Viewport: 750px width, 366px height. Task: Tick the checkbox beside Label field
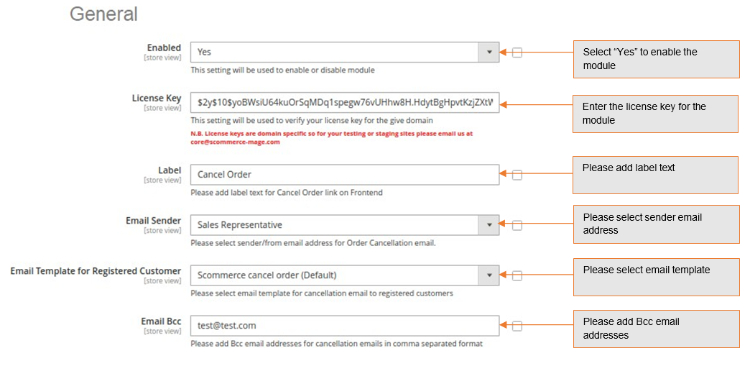[x=517, y=175]
